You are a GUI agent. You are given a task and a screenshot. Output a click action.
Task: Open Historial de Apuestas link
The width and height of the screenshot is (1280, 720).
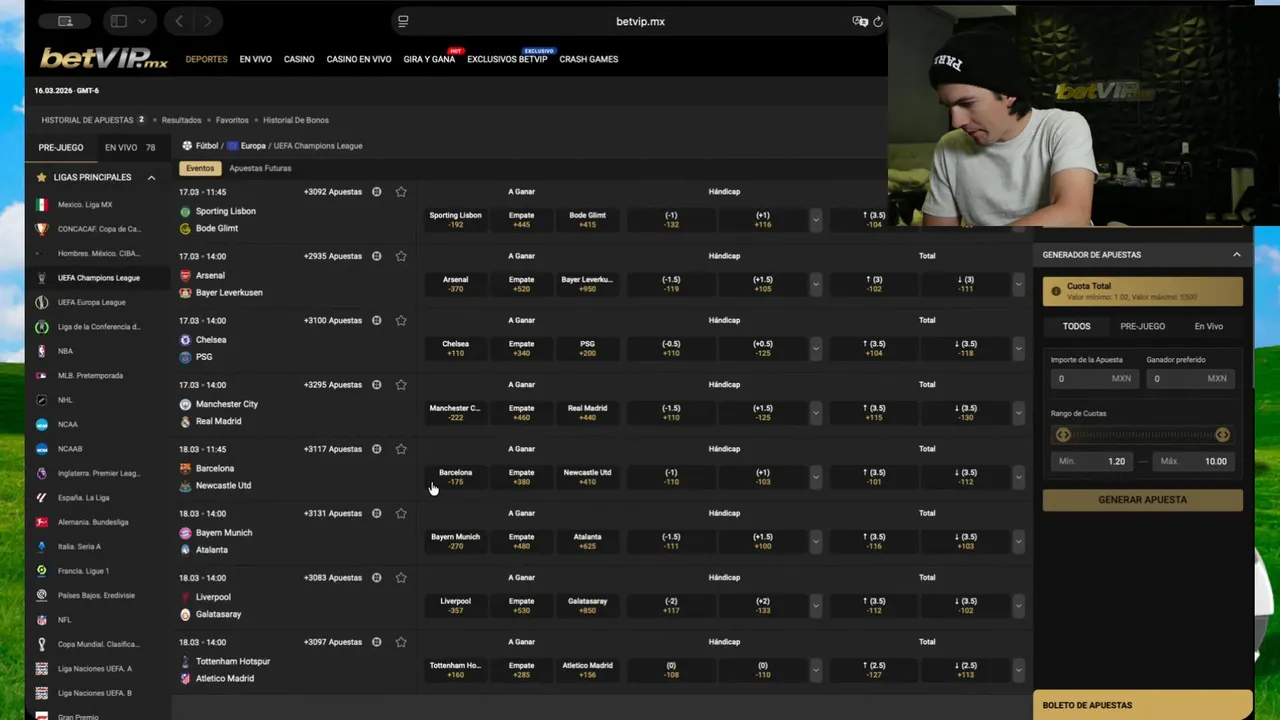click(87, 120)
